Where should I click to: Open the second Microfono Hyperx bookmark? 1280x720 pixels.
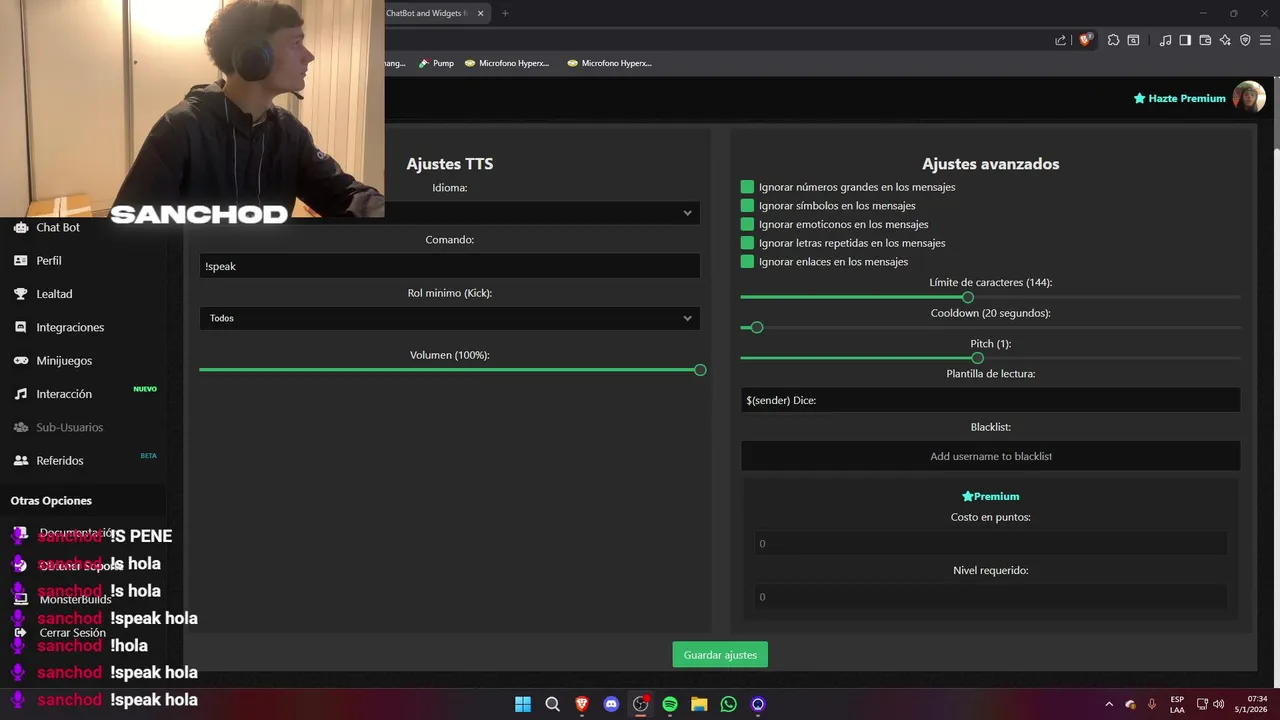[609, 63]
